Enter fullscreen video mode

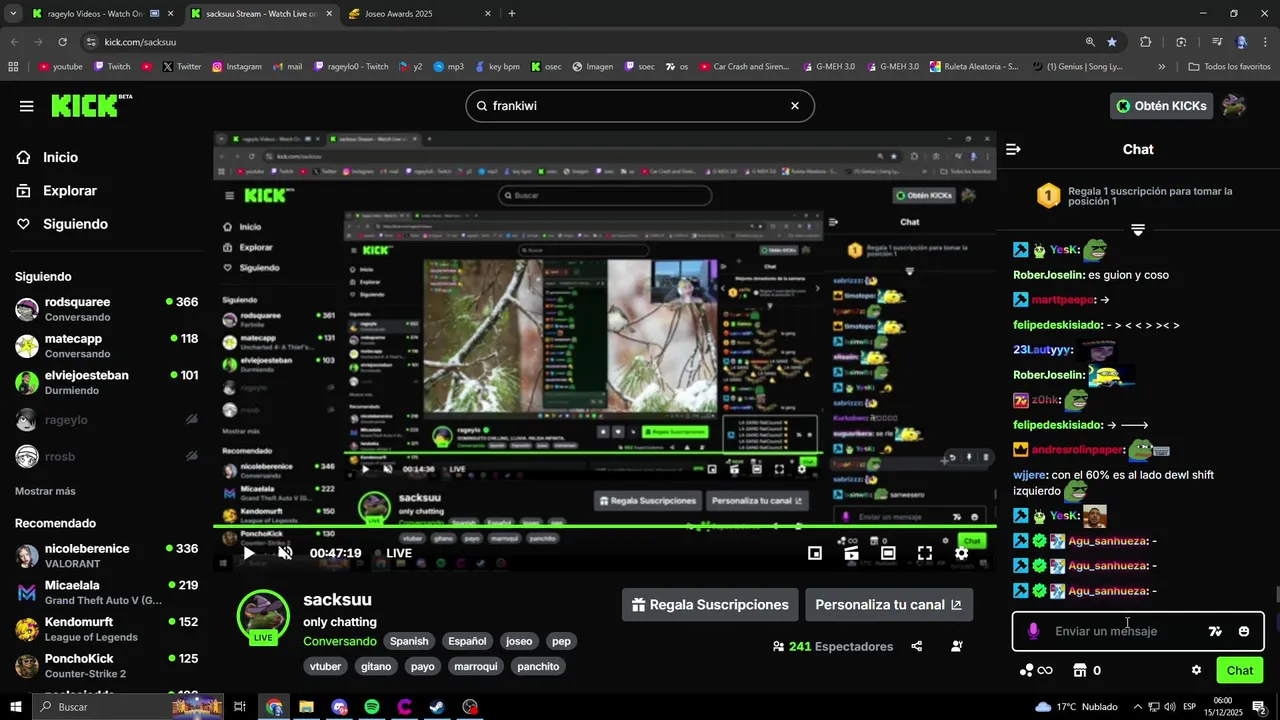(x=925, y=553)
